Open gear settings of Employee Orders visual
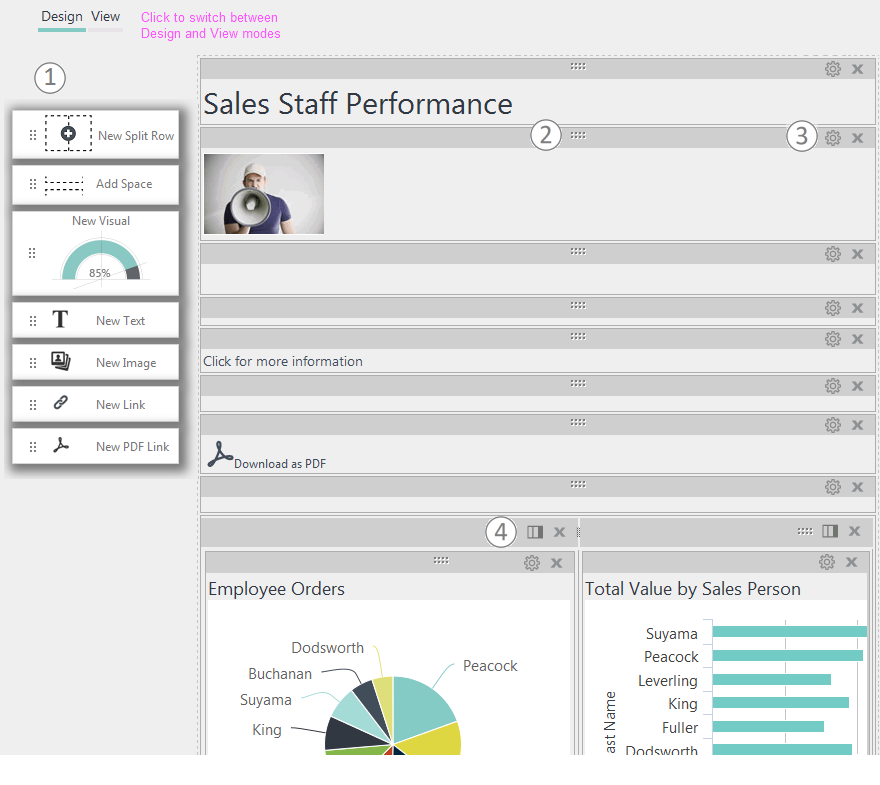 531,563
